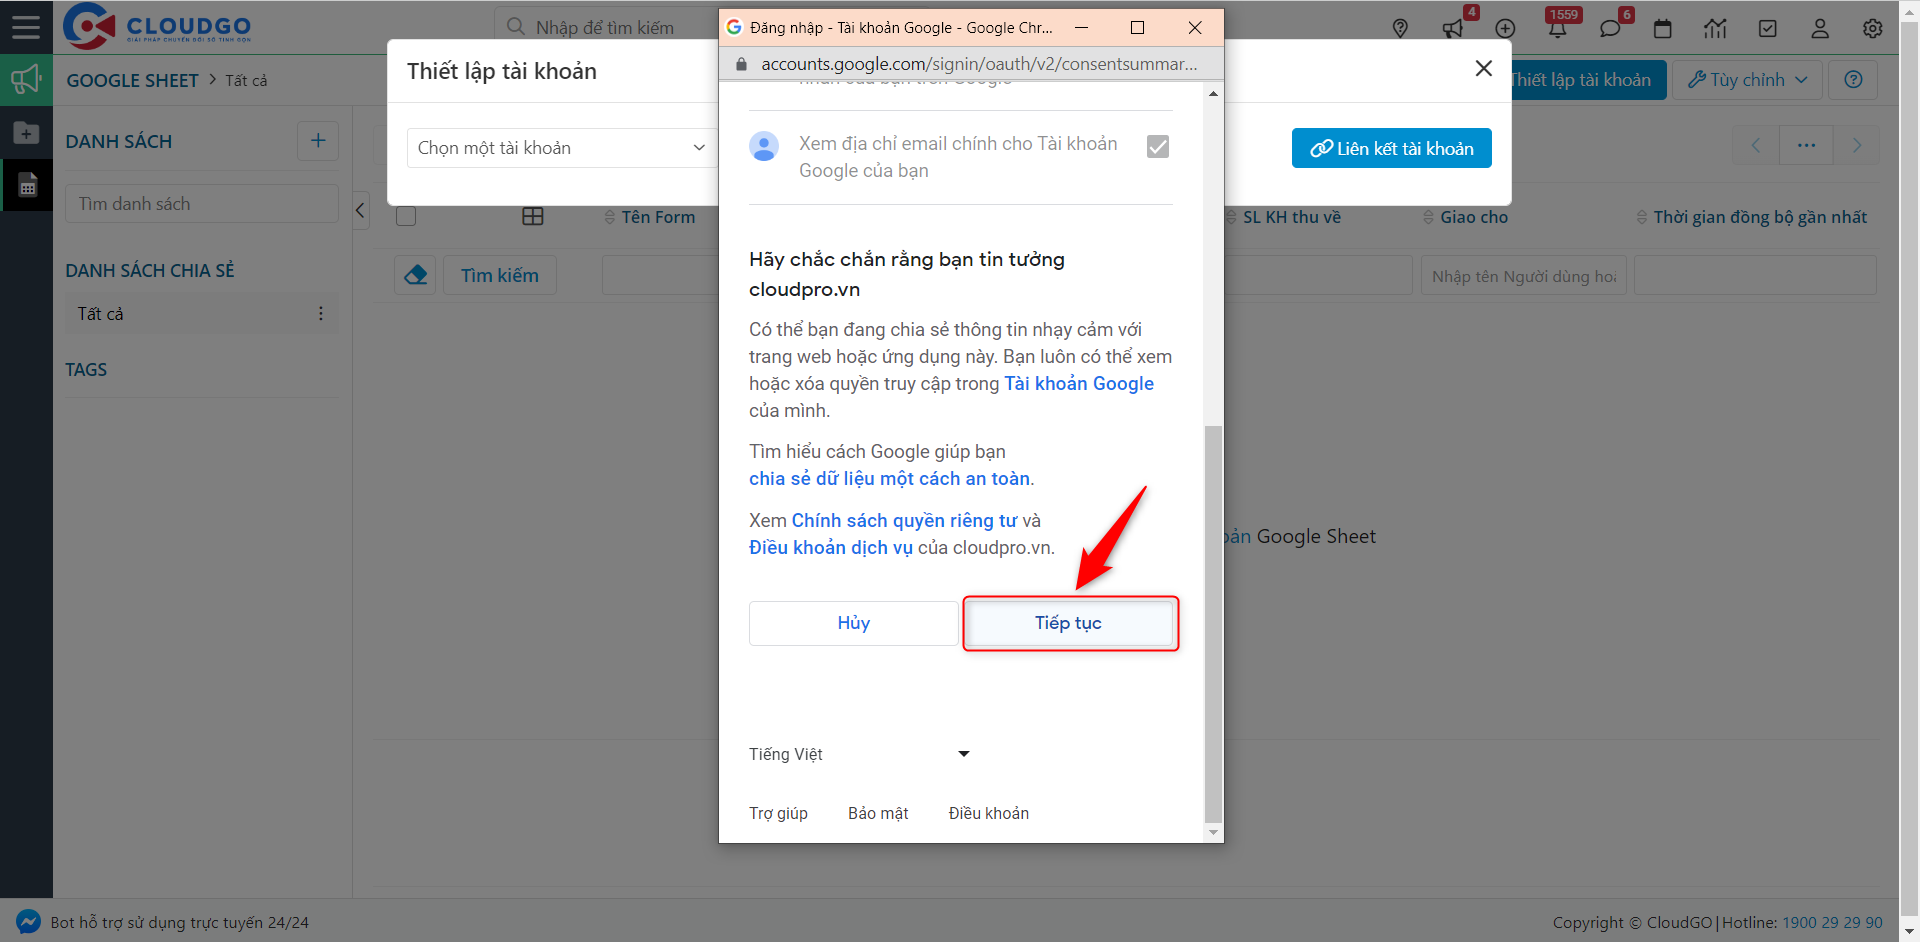This screenshot has height=942, width=1920.
Task: Open the 'Tiếng Việt' language dropdown
Action: tap(859, 754)
